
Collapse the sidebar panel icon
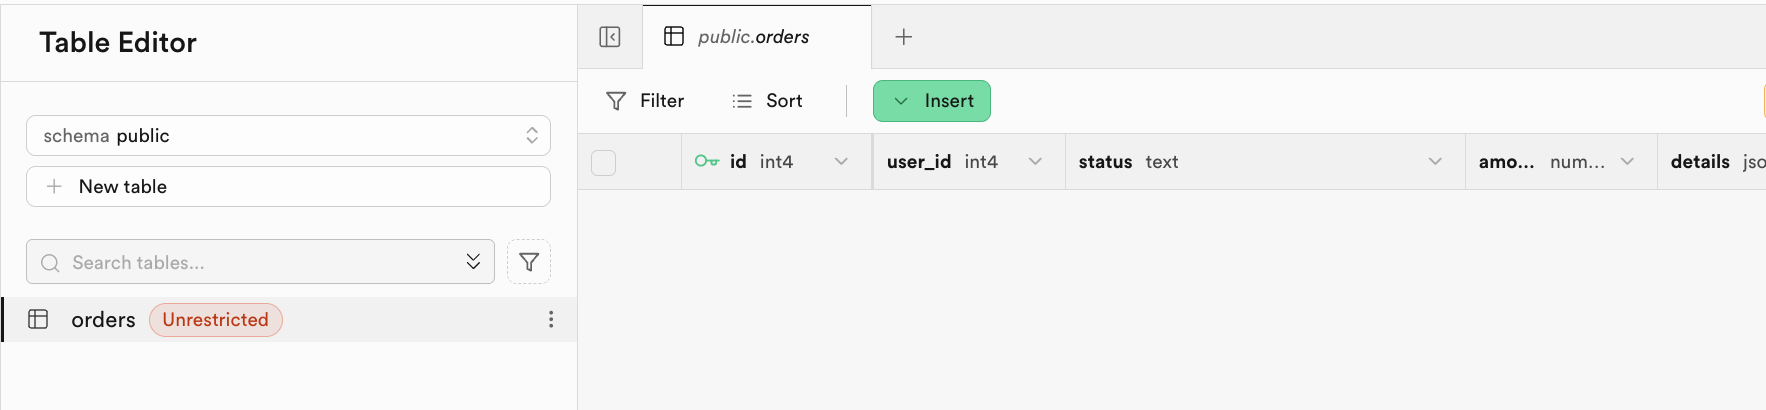click(610, 37)
